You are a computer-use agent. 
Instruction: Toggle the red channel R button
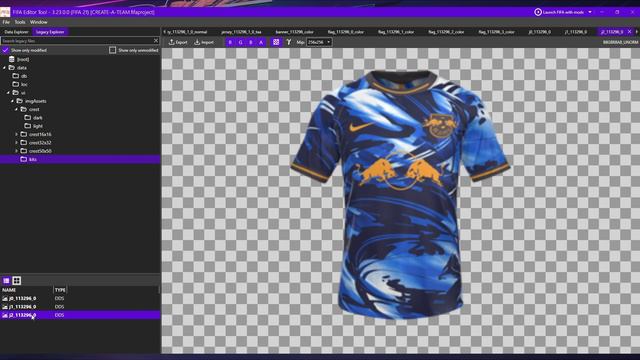tap(230, 42)
